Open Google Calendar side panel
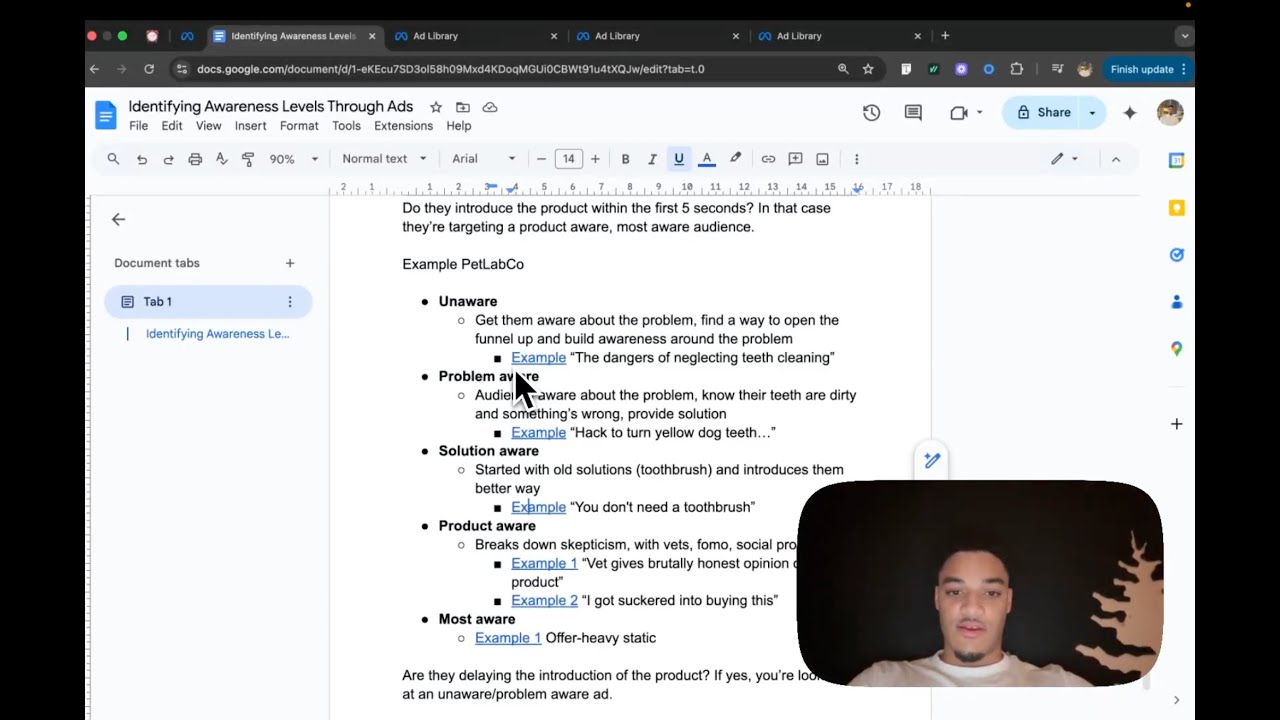The height and width of the screenshot is (720, 1280). [1177, 160]
